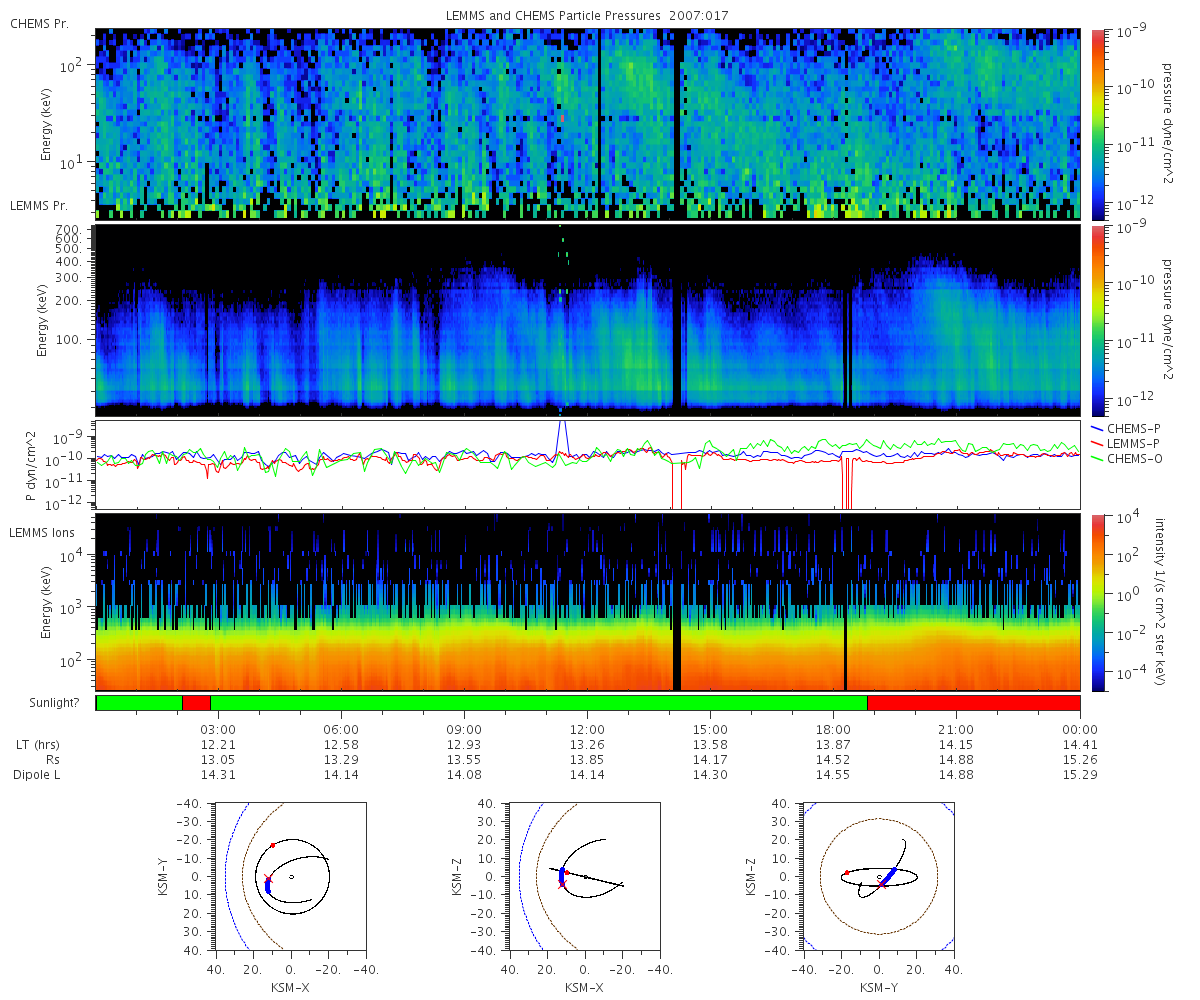The height and width of the screenshot is (1000, 1200).
Task: Select the 'LEMMS Pr.' panel label
Action: (39, 205)
